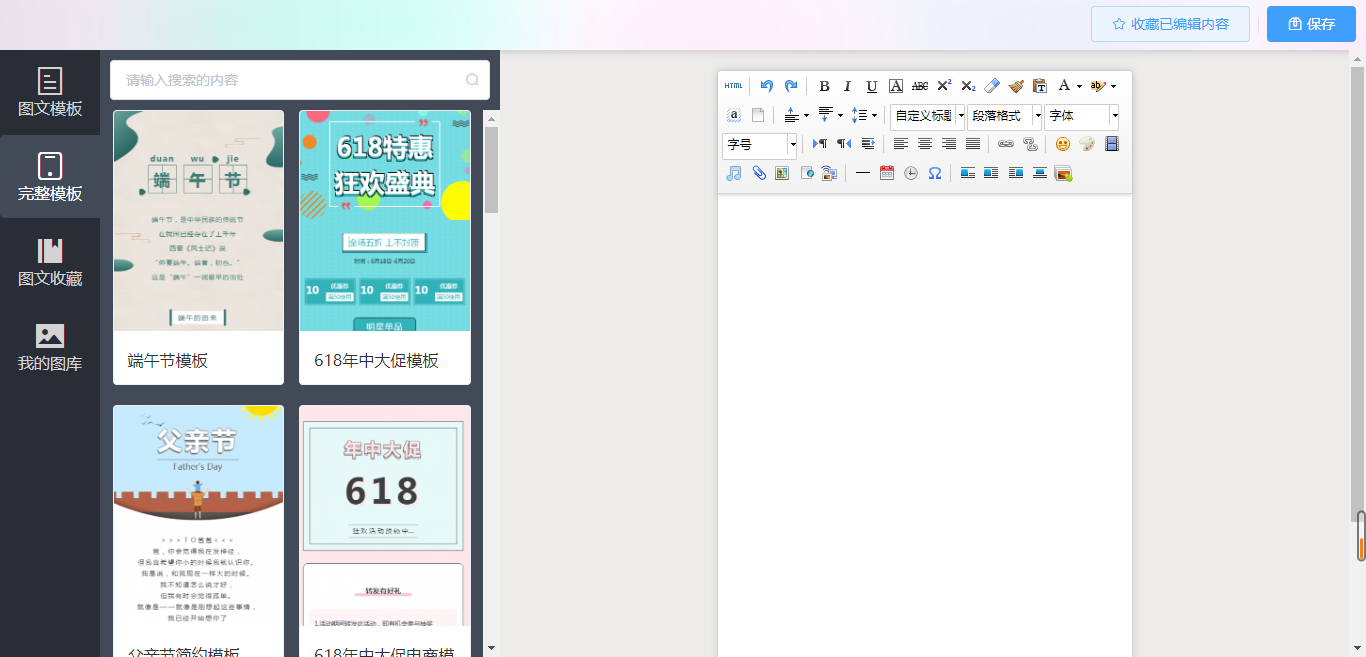This screenshot has width=1366, height=657.
Task: Clear formatting with the eraser icon
Action: [992, 86]
